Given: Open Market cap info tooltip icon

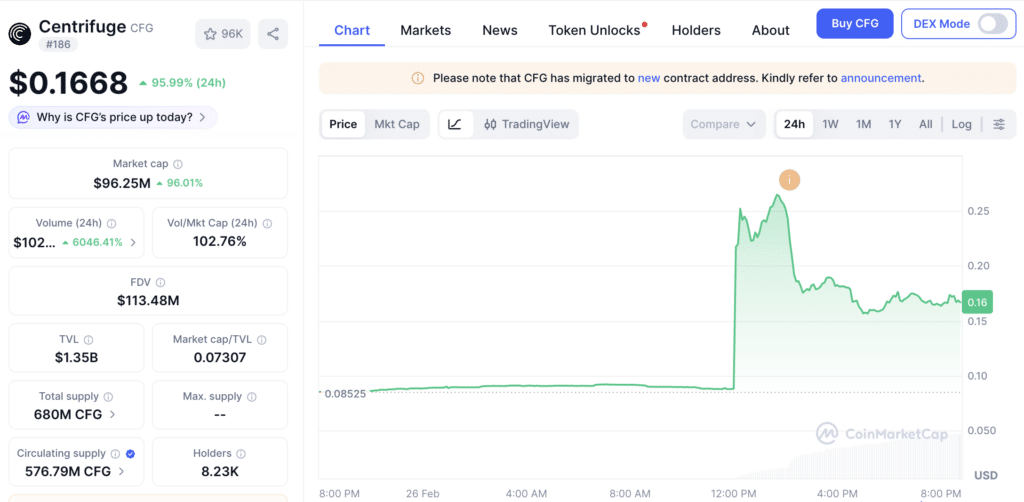Looking at the screenshot, I should pos(178,164).
